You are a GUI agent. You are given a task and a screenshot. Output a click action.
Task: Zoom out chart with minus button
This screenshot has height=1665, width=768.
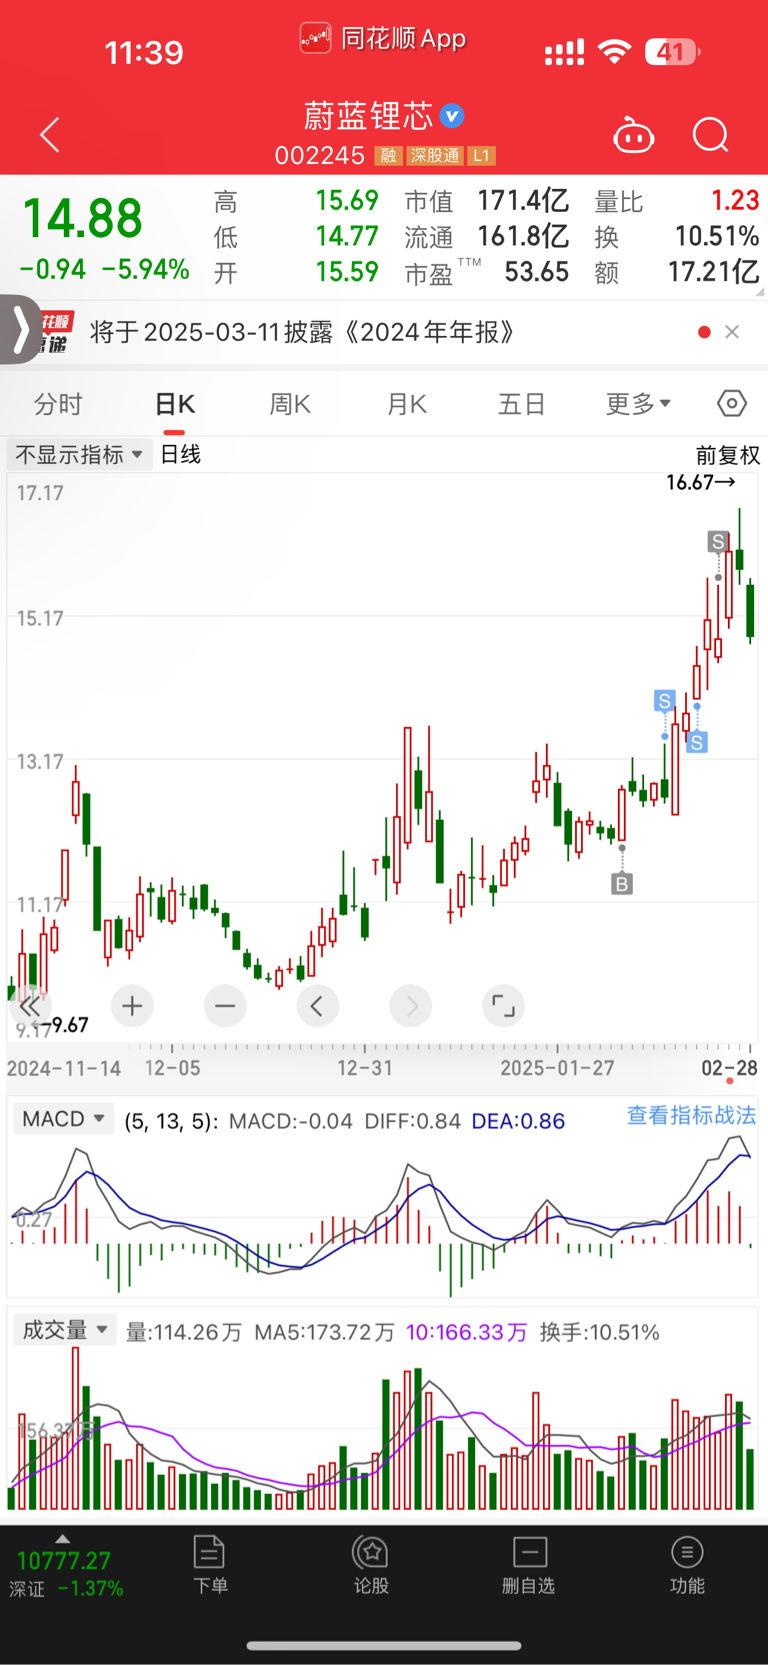point(225,1006)
